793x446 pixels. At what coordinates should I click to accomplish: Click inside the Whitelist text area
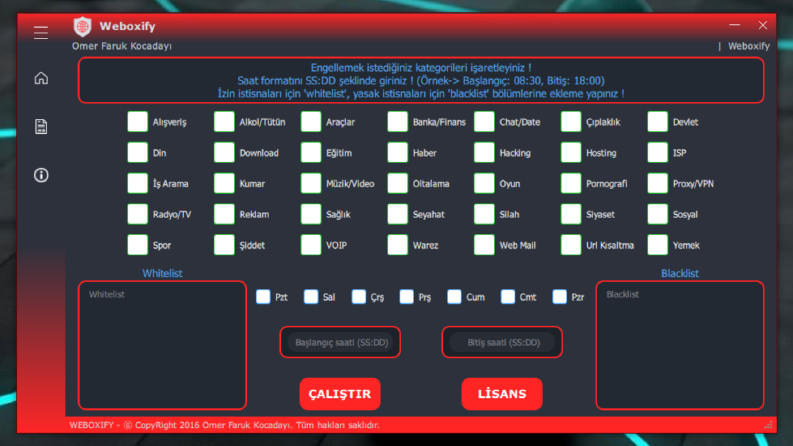click(x=162, y=345)
